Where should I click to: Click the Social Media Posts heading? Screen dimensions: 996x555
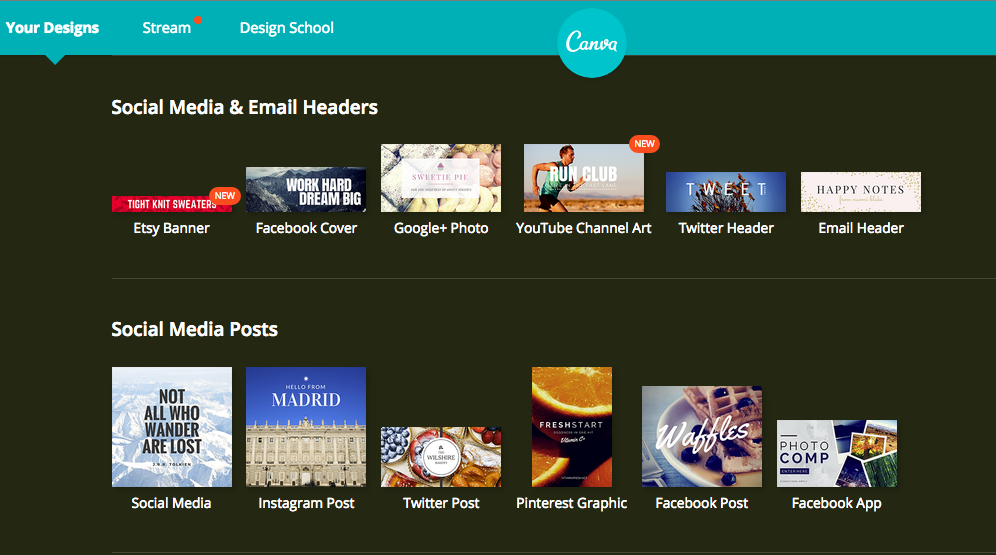point(194,329)
